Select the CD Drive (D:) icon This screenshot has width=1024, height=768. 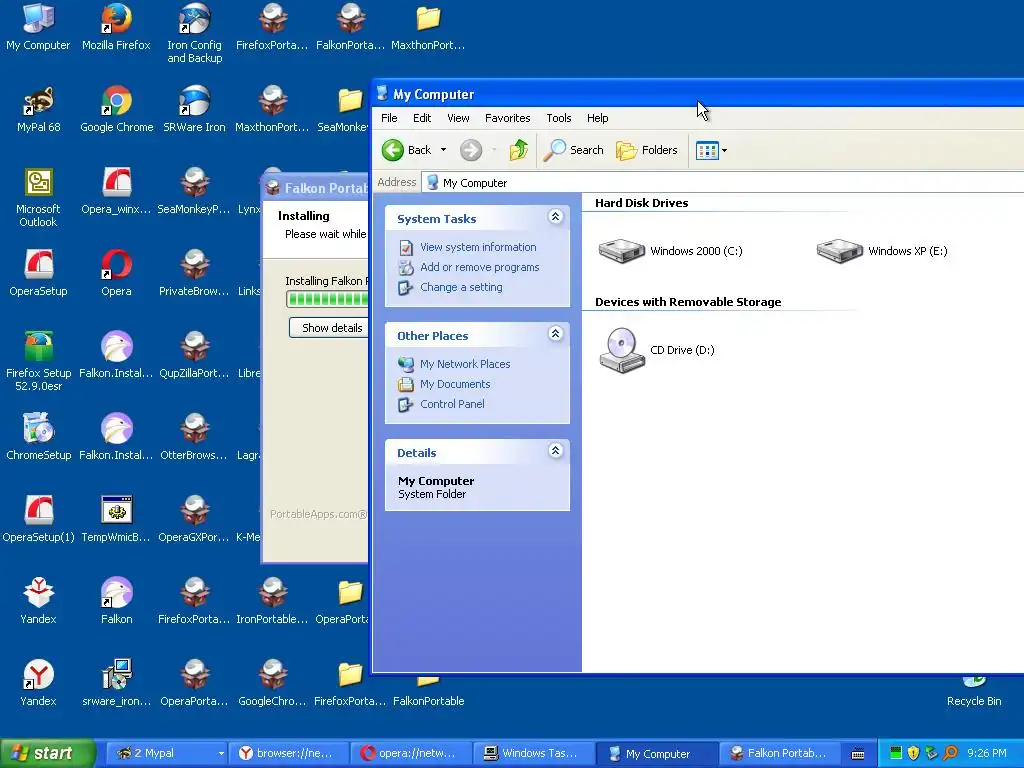(657, 350)
